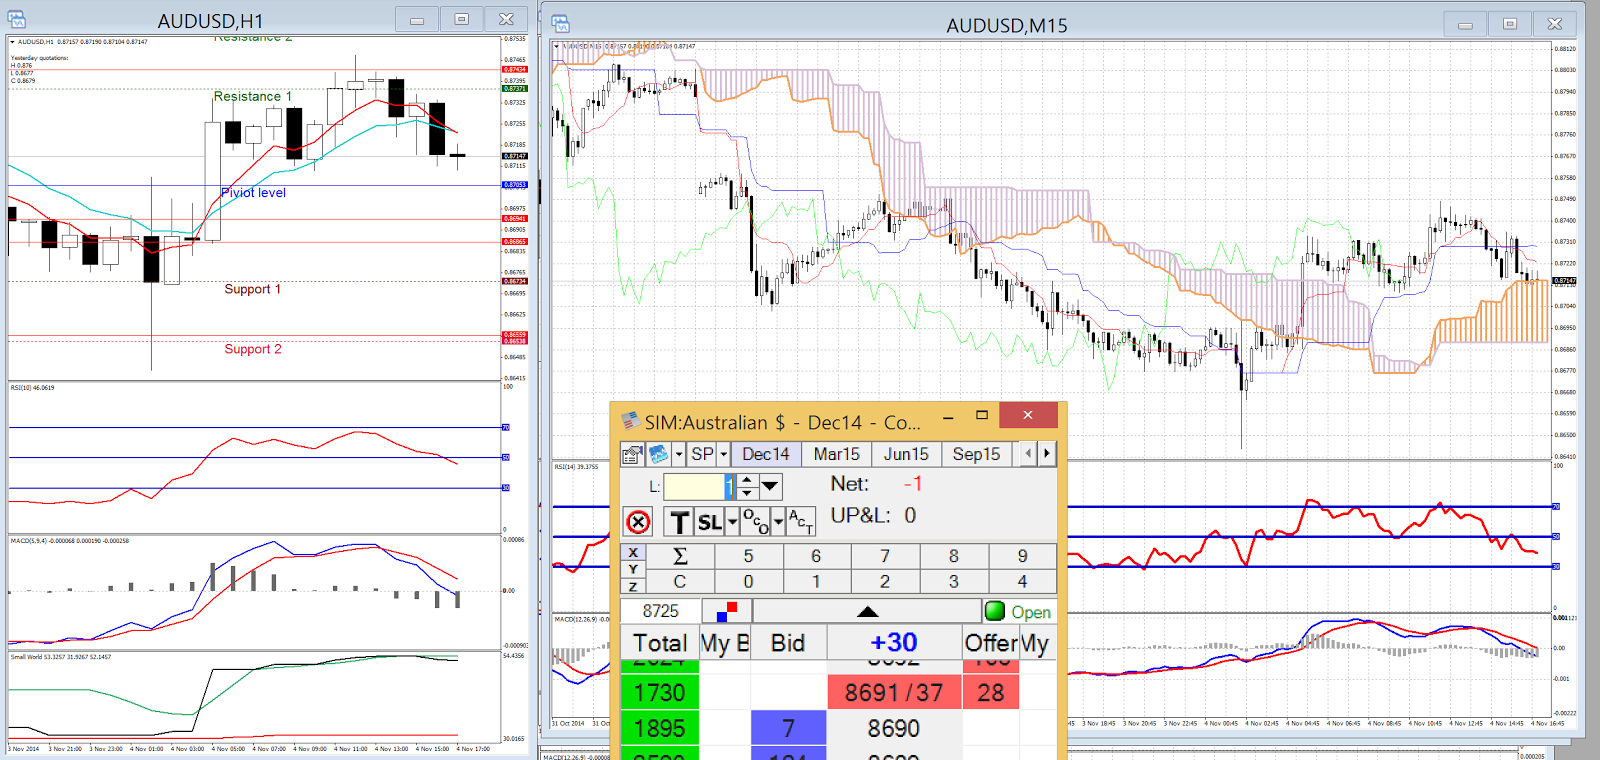Viewport: 1600px width, 760px height.
Task: Minimize the AUDUSD,H1 chart window
Action: [x=417, y=19]
